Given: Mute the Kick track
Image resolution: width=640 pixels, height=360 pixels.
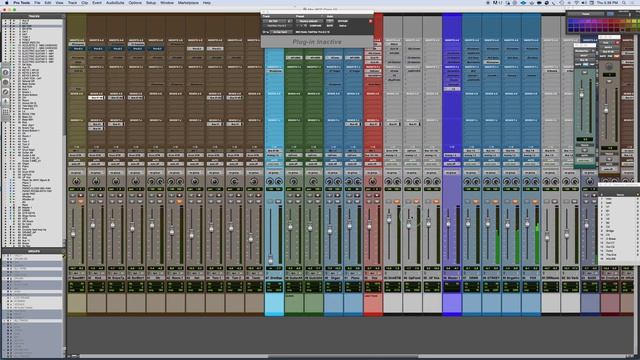Looking at the screenshot, I should click(100, 201).
